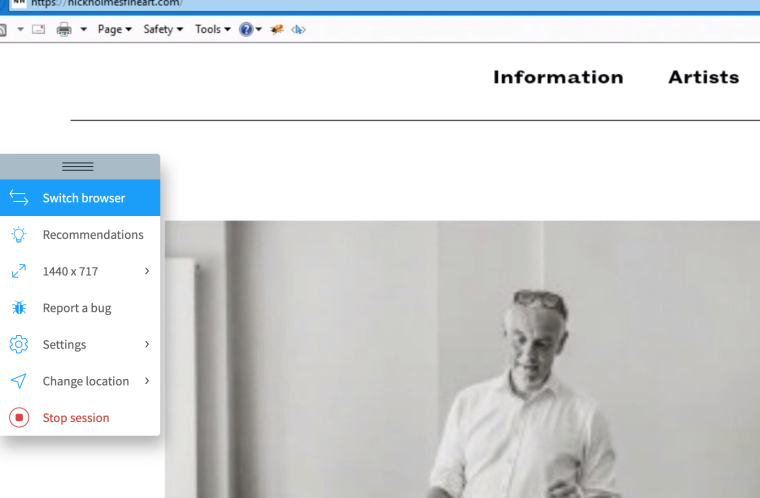This screenshot has width=760, height=498.
Task: Expand the 1440 x 717 resolution submenu
Action: point(146,271)
